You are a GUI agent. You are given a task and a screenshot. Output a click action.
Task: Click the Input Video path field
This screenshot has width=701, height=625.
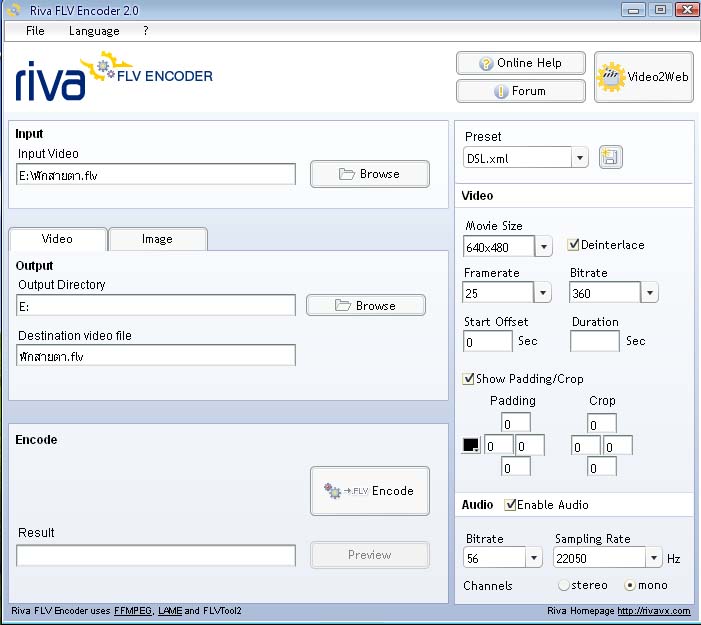[x=156, y=174]
